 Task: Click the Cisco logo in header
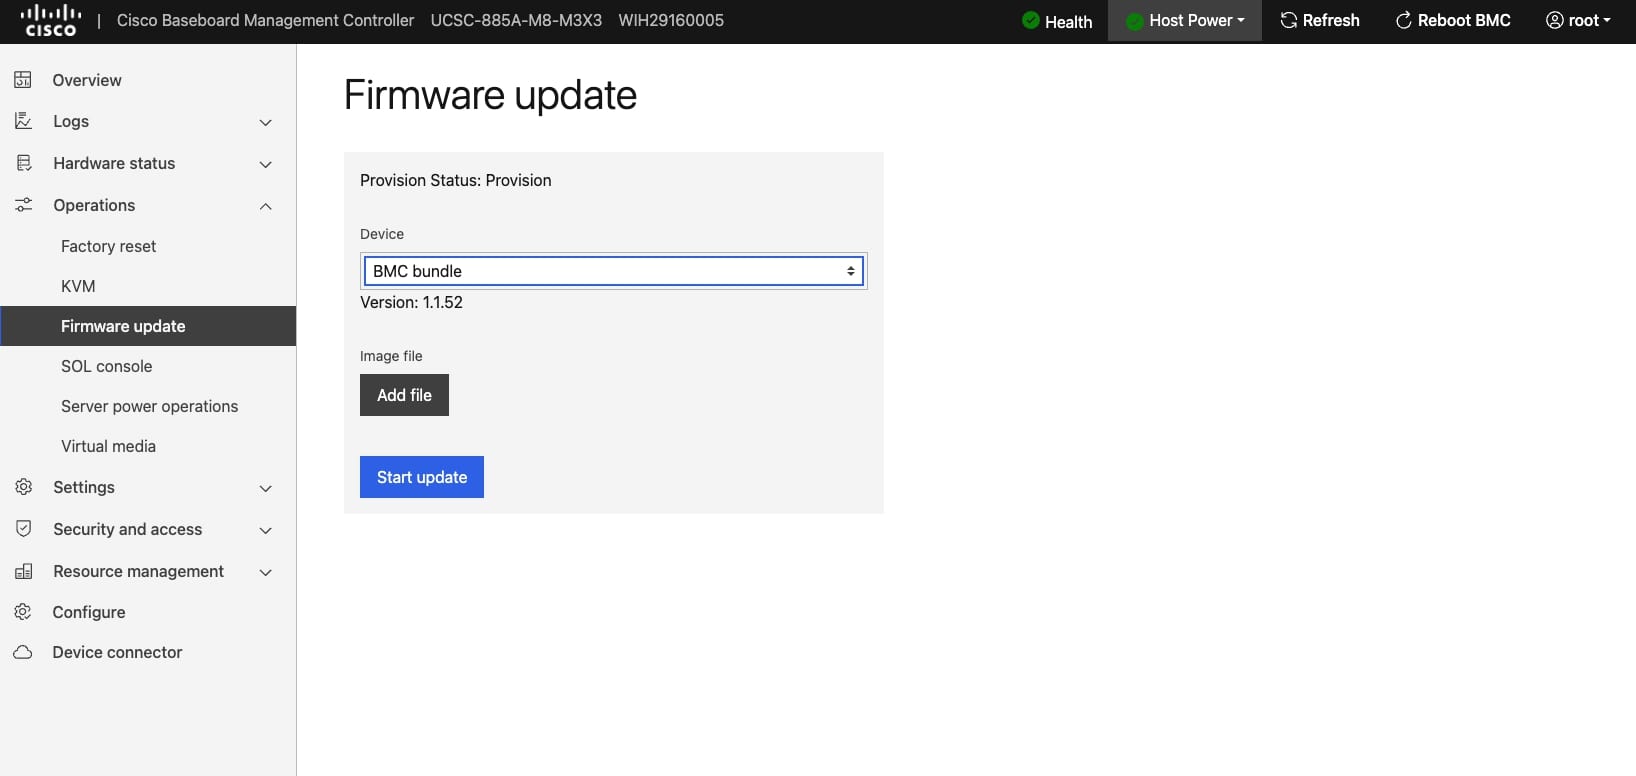tap(51, 20)
